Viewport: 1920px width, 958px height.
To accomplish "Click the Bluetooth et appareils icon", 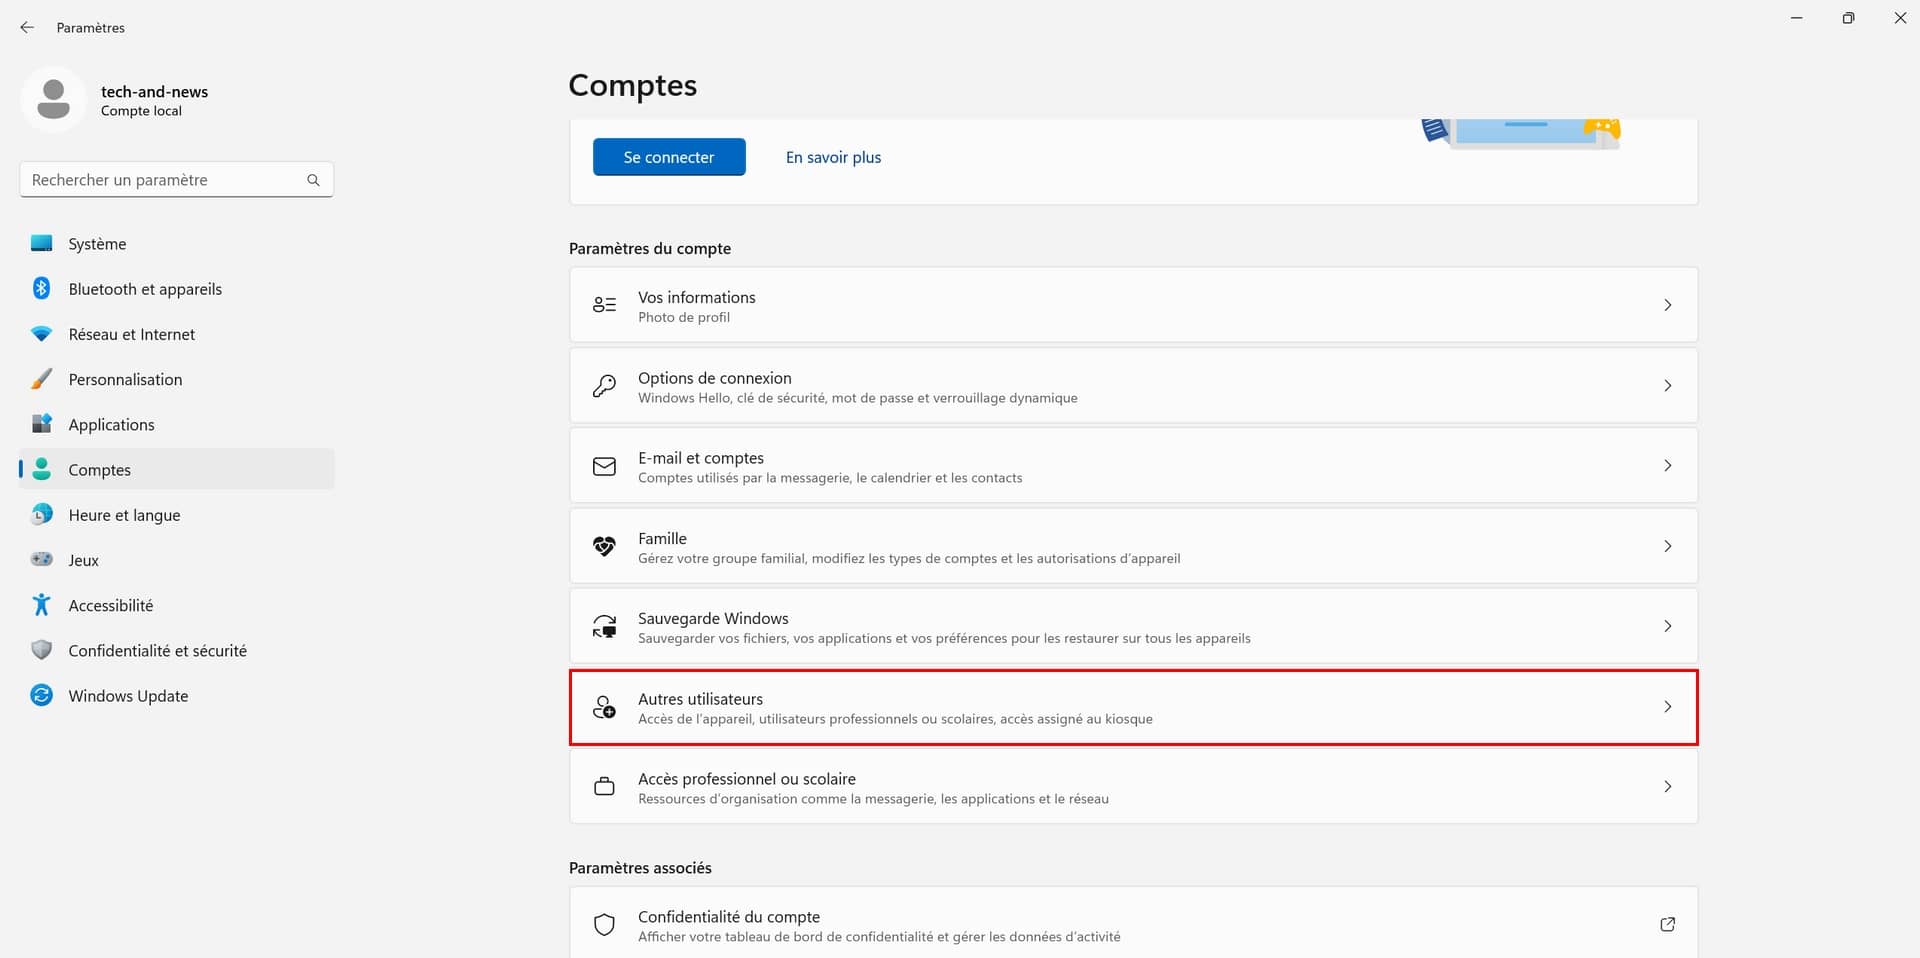I will click(x=41, y=289).
